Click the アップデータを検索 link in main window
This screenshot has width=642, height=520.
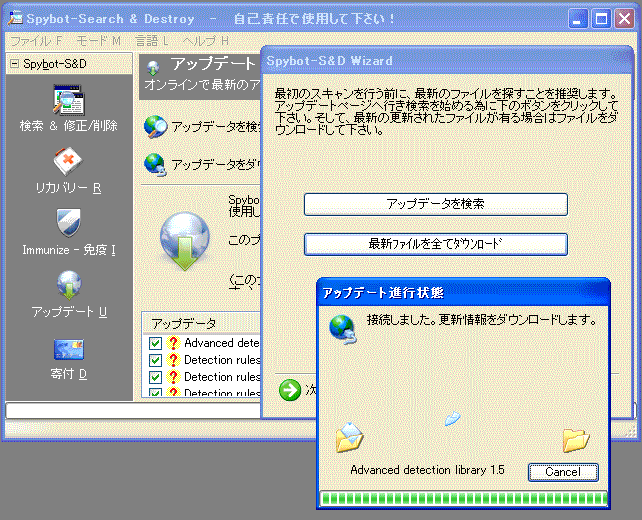215,127
